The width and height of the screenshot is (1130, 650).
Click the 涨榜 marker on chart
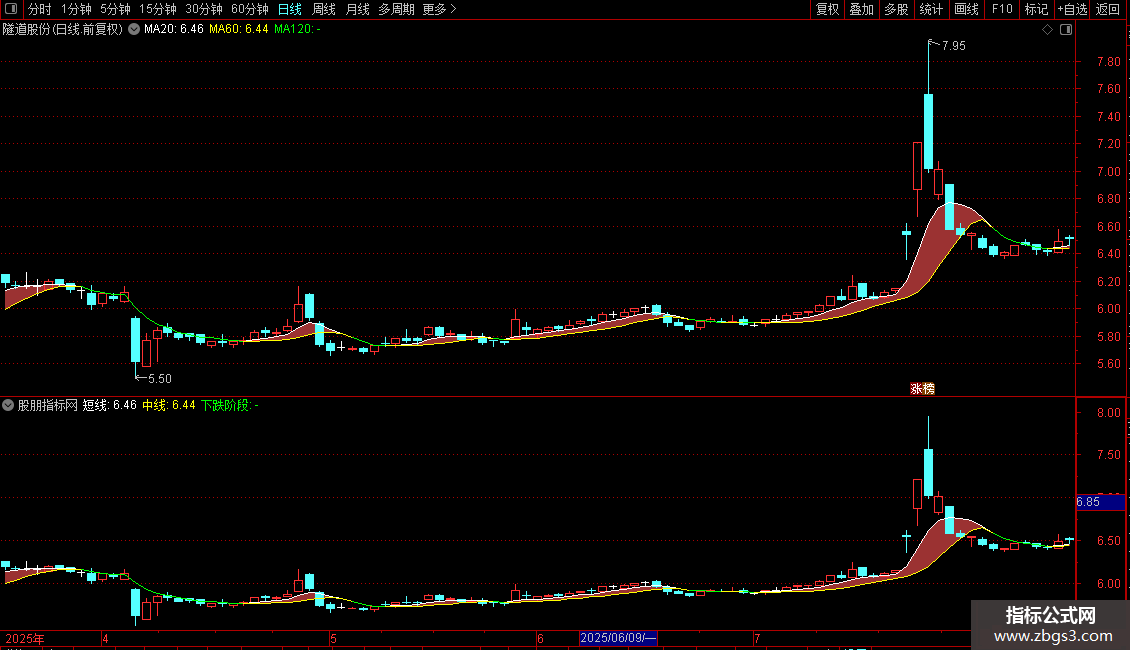[922, 388]
